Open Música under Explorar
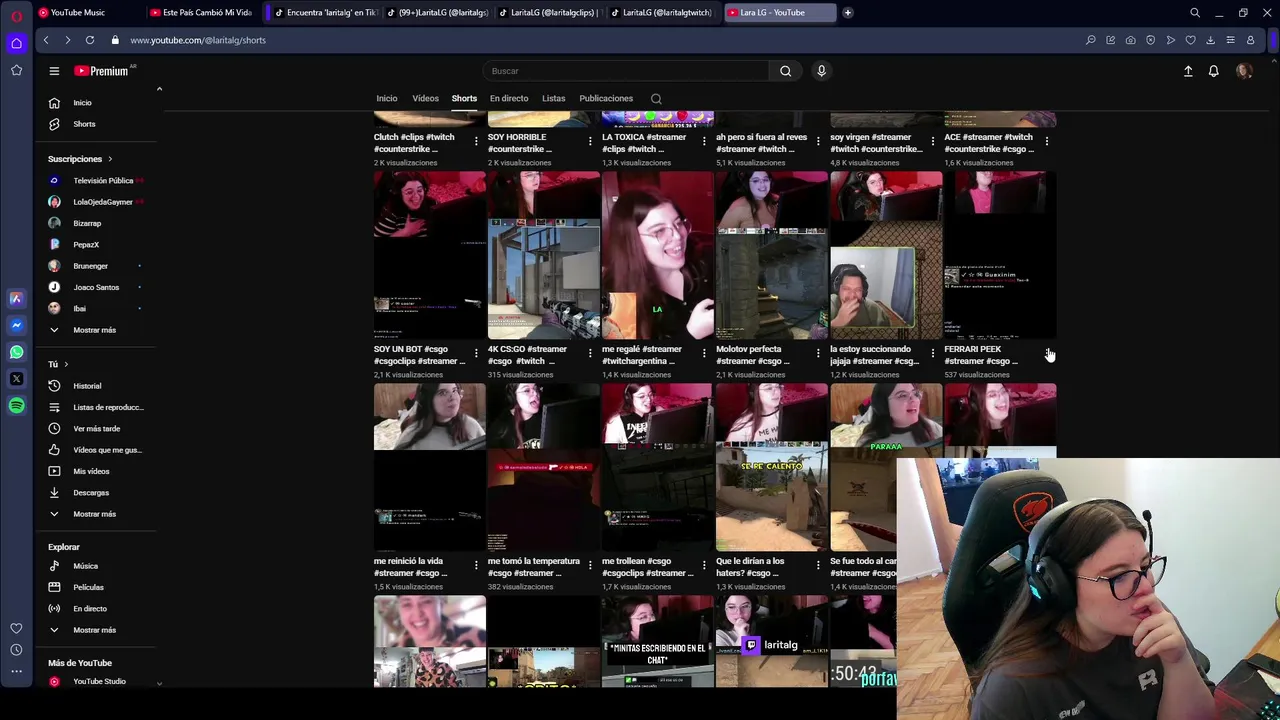This screenshot has width=1280, height=720. pyautogui.click(x=85, y=566)
